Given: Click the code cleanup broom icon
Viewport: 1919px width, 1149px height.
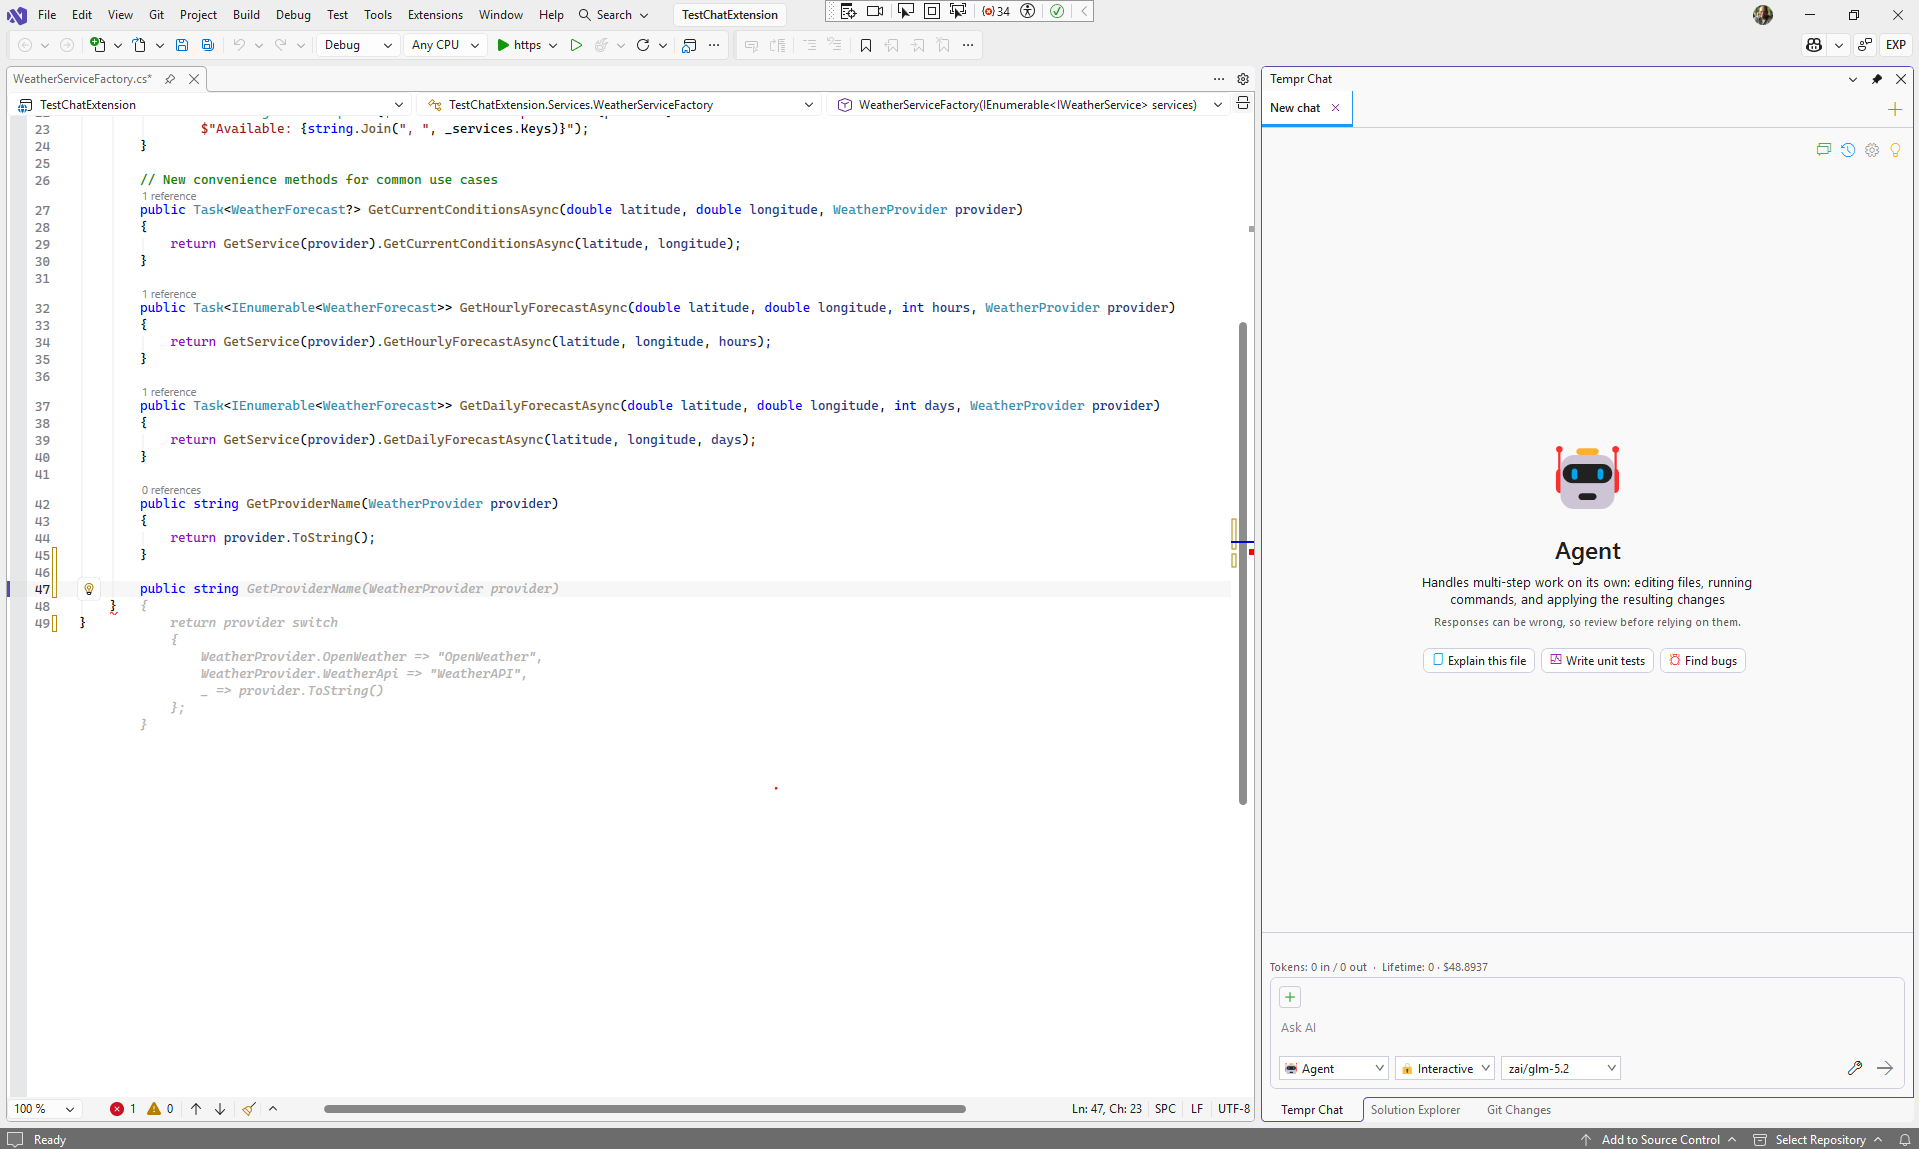Looking at the screenshot, I should click(x=248, y=1109).
